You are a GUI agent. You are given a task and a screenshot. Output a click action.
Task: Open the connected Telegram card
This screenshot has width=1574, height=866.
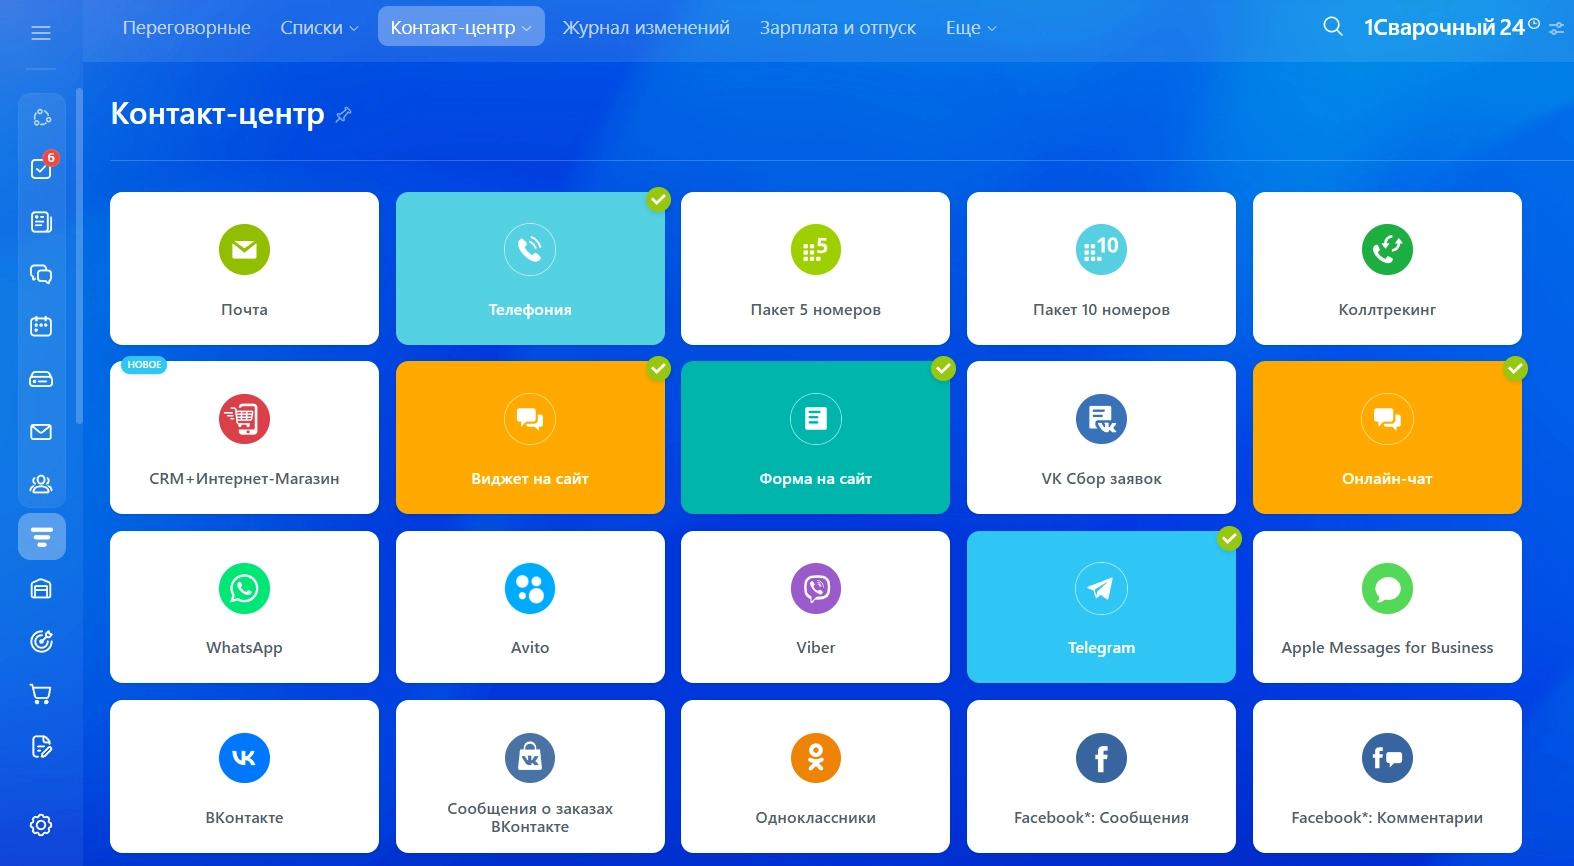[1101, 607]
